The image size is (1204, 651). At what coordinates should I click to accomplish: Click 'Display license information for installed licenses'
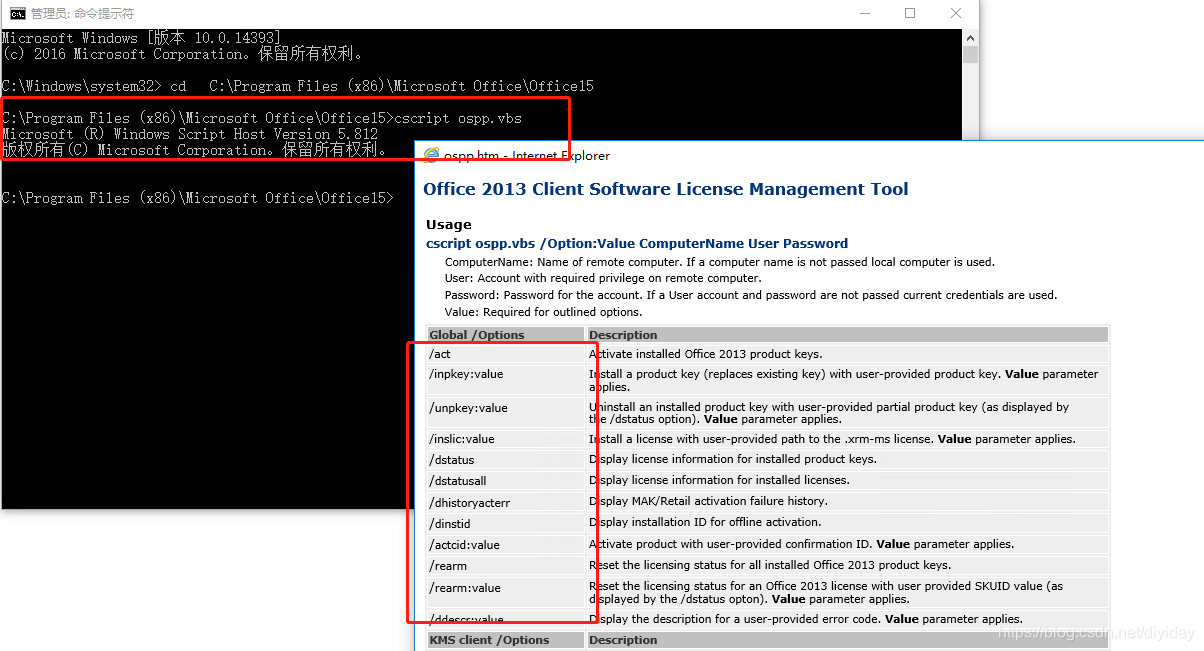tap(847, 481)
